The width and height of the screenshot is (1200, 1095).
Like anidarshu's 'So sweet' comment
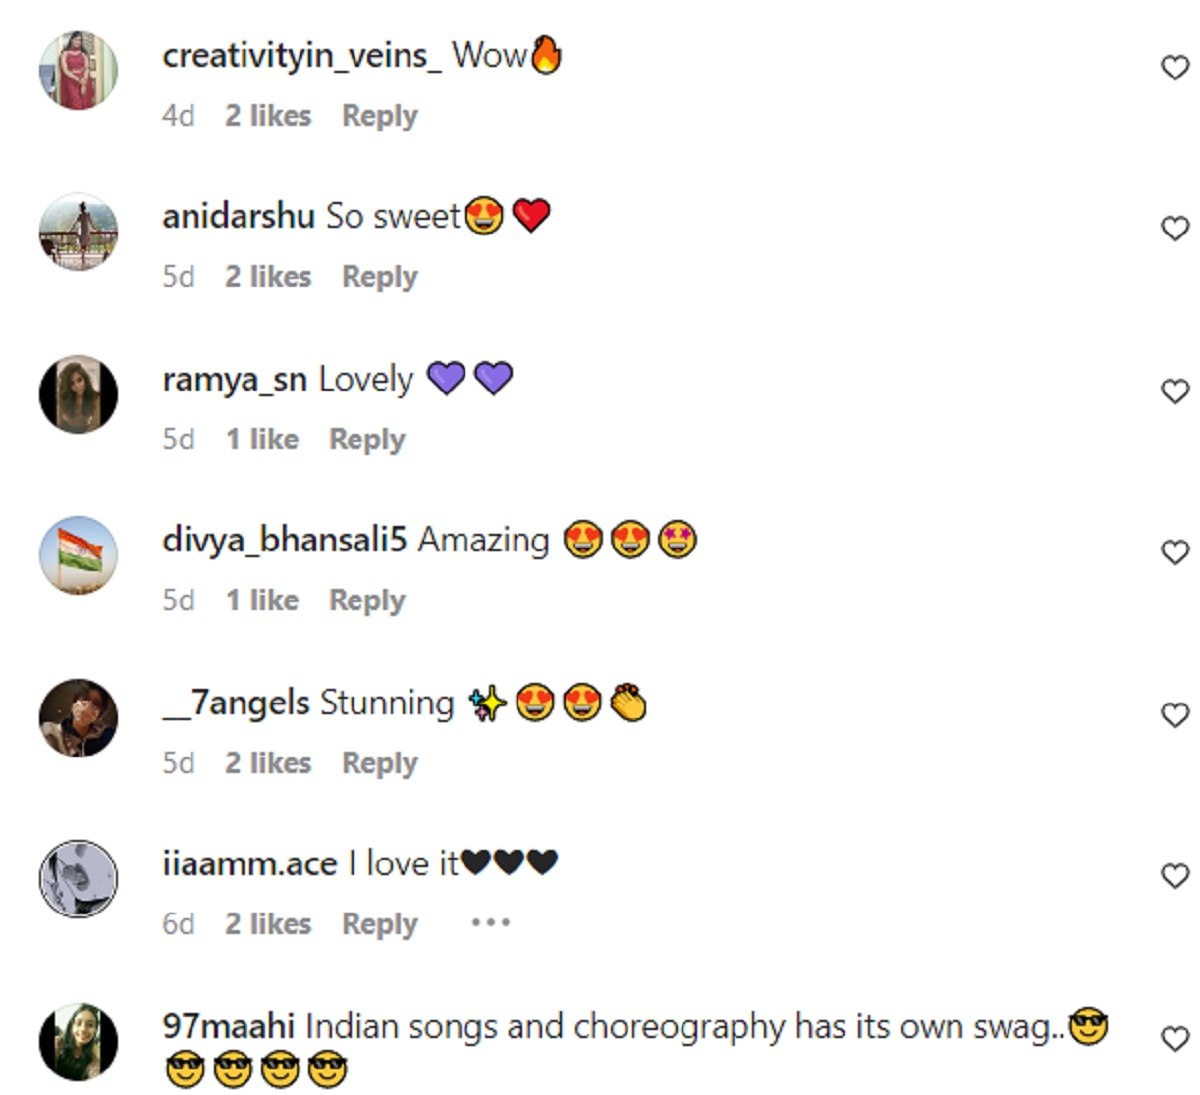(x=1174, y=229)
